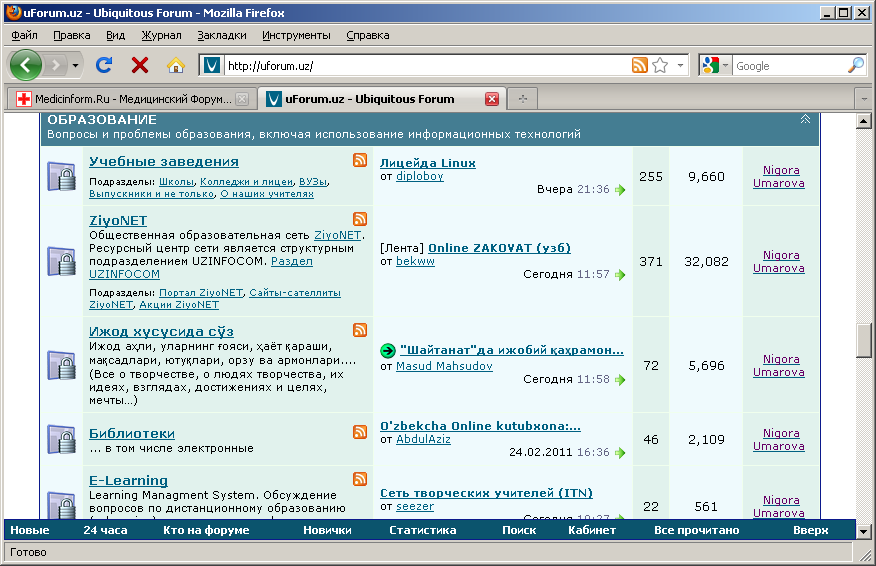The width and height of the screenshot is (876, 566).
Task: Click RSS icon for Ижод хусусида сўз
Action: 360,330
